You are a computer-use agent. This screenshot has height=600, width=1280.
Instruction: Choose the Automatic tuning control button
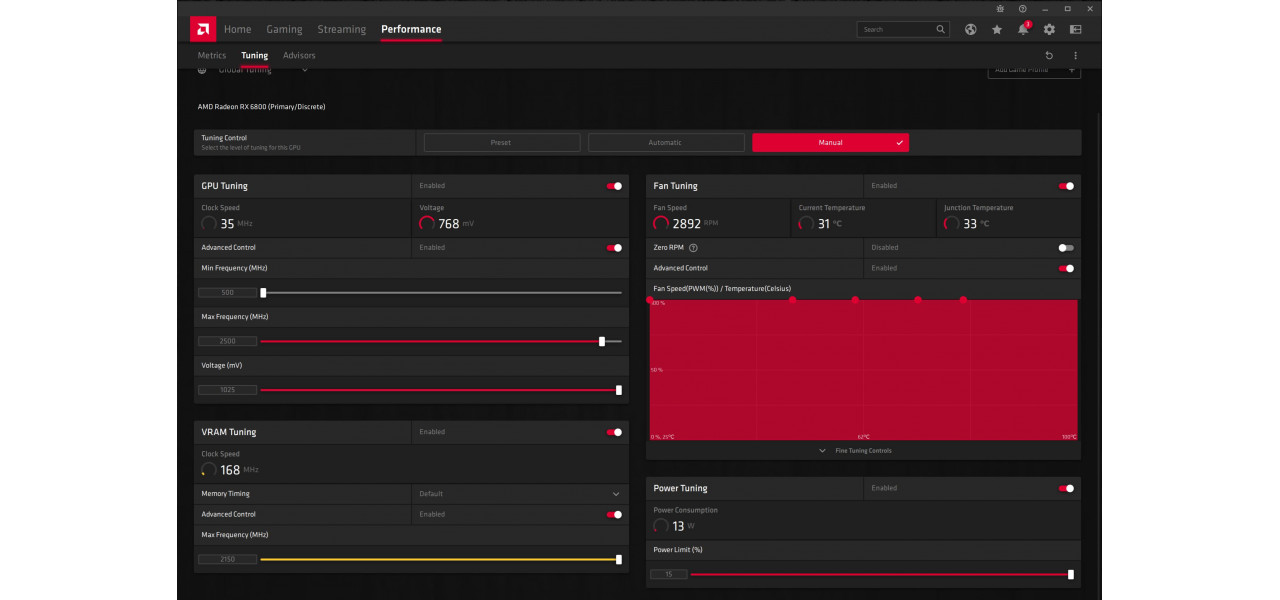(x=666, y=143)
